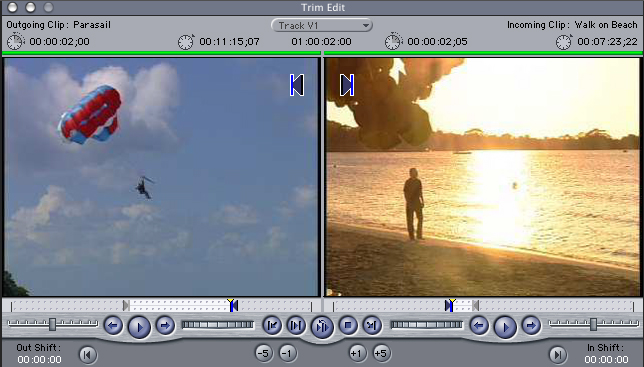Click the outgoing Out point clock icon
The image size is (644, 367).
click(186, 41)
